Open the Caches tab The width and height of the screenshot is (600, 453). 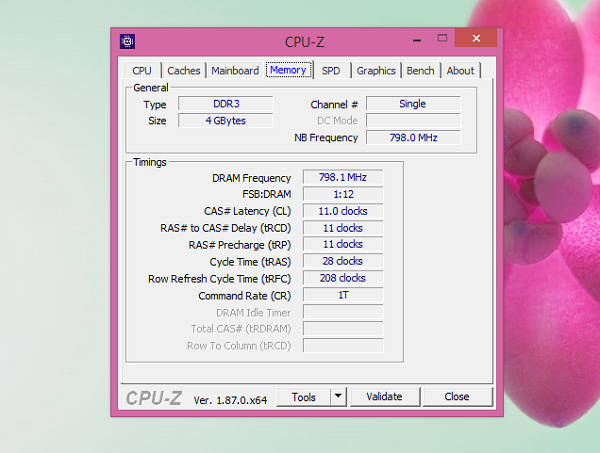tap(183, 71)
